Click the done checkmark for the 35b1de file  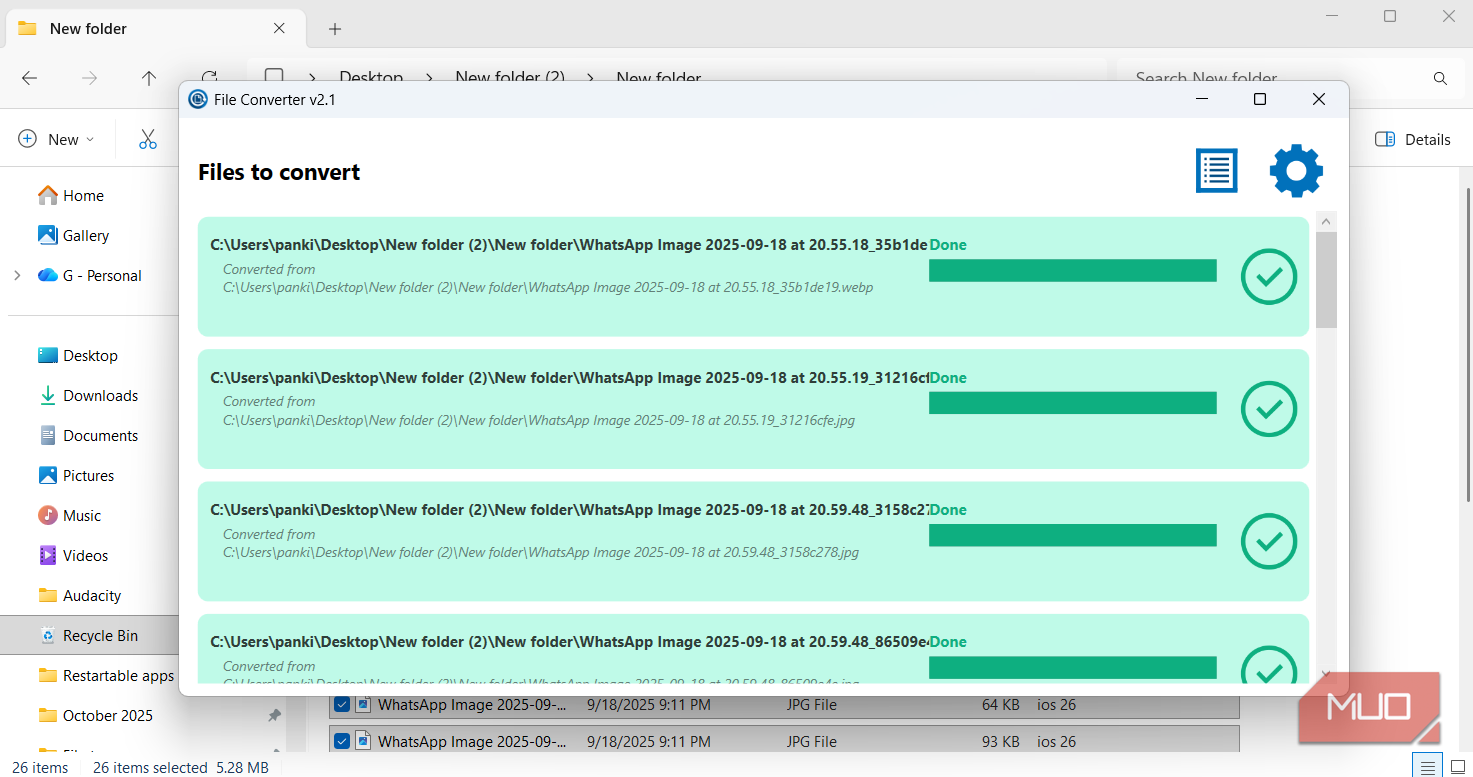pyautogui.click(x=1269, y=277)
